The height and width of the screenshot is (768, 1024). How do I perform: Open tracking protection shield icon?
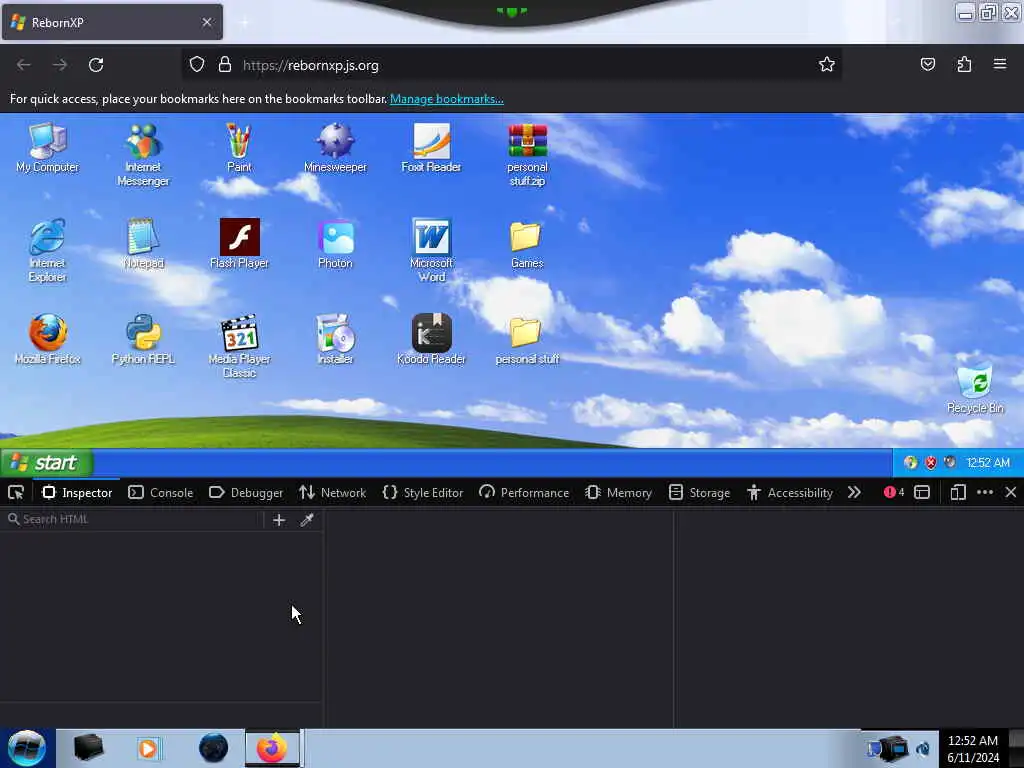point(197,65)
